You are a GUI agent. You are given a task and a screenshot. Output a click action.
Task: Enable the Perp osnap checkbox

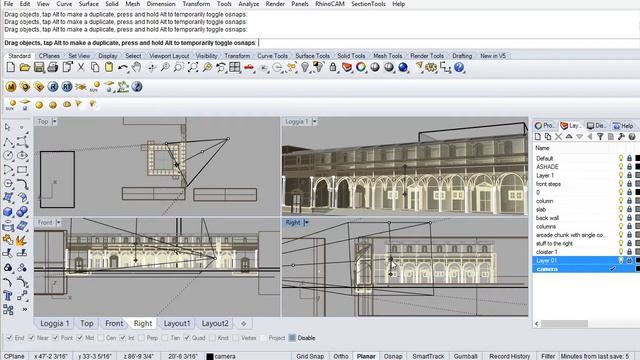[141, 338]
